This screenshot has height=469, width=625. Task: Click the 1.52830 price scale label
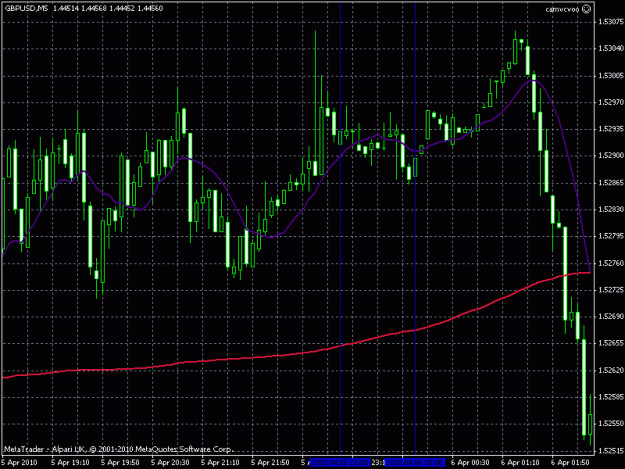tap(611, 209)
